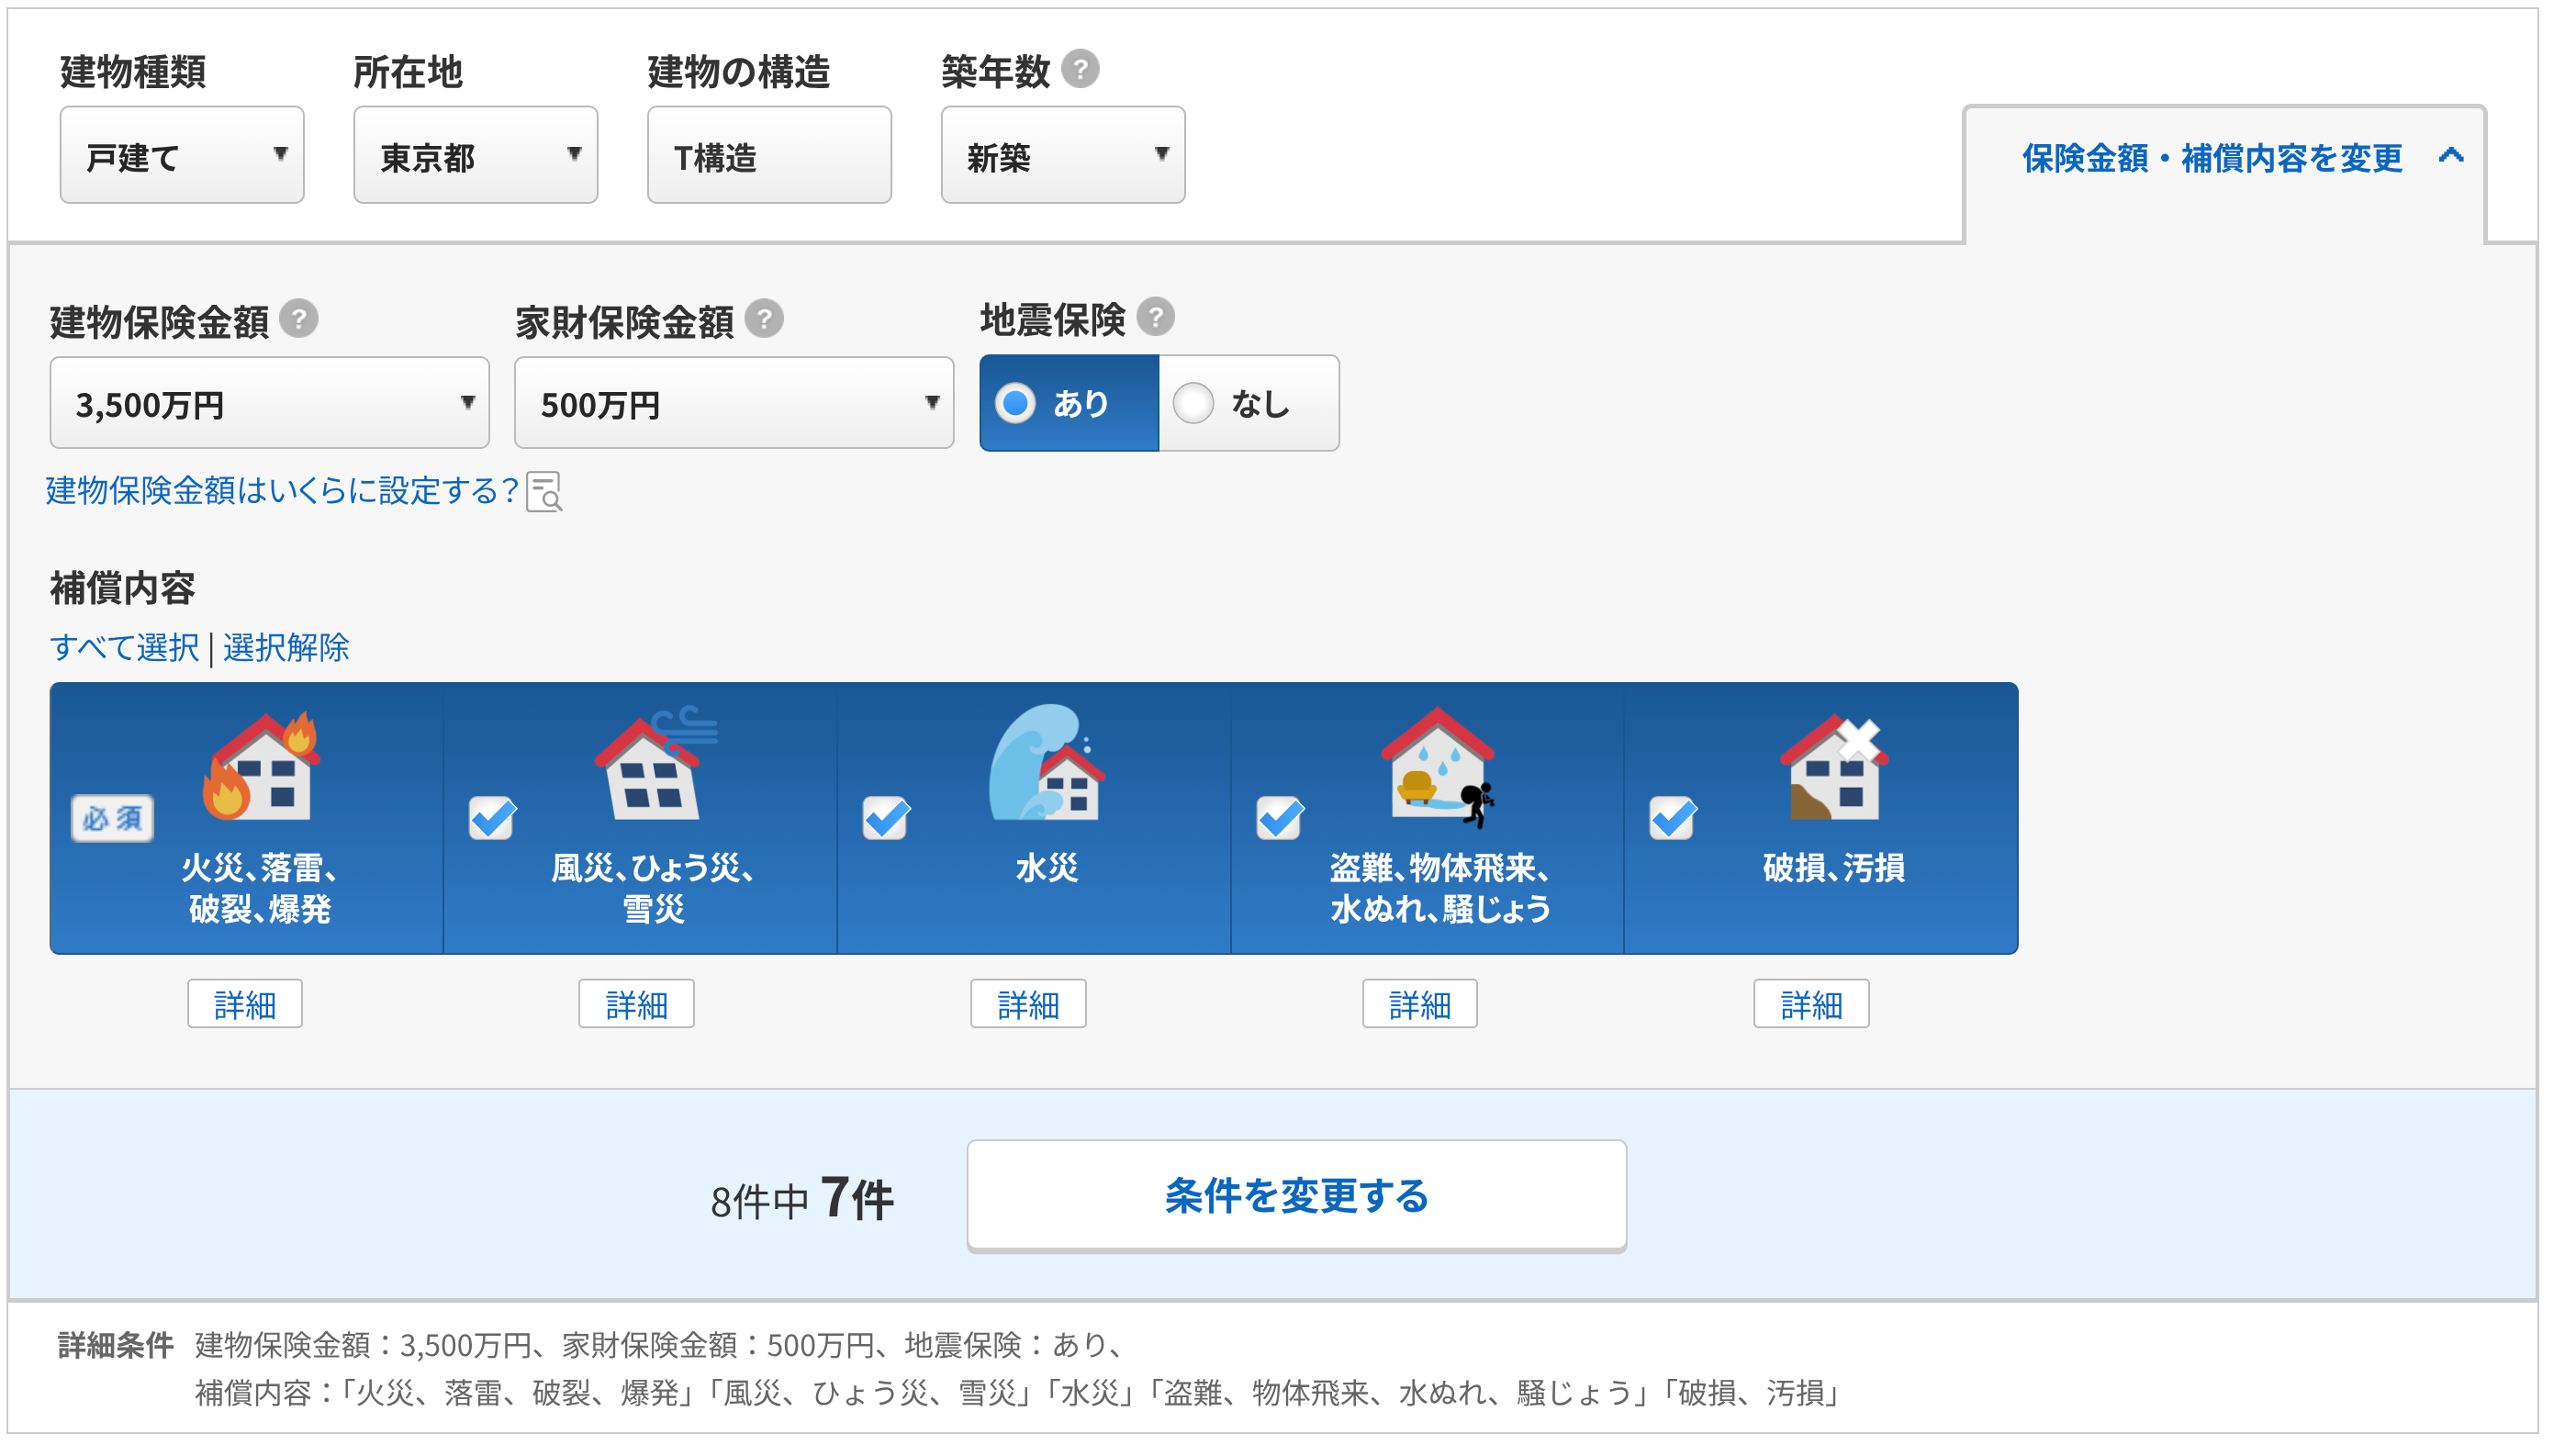Click help icon next to 築年数
Image resolution: width=2576 pixels, height=1445 pixels.
(1080, 70)
